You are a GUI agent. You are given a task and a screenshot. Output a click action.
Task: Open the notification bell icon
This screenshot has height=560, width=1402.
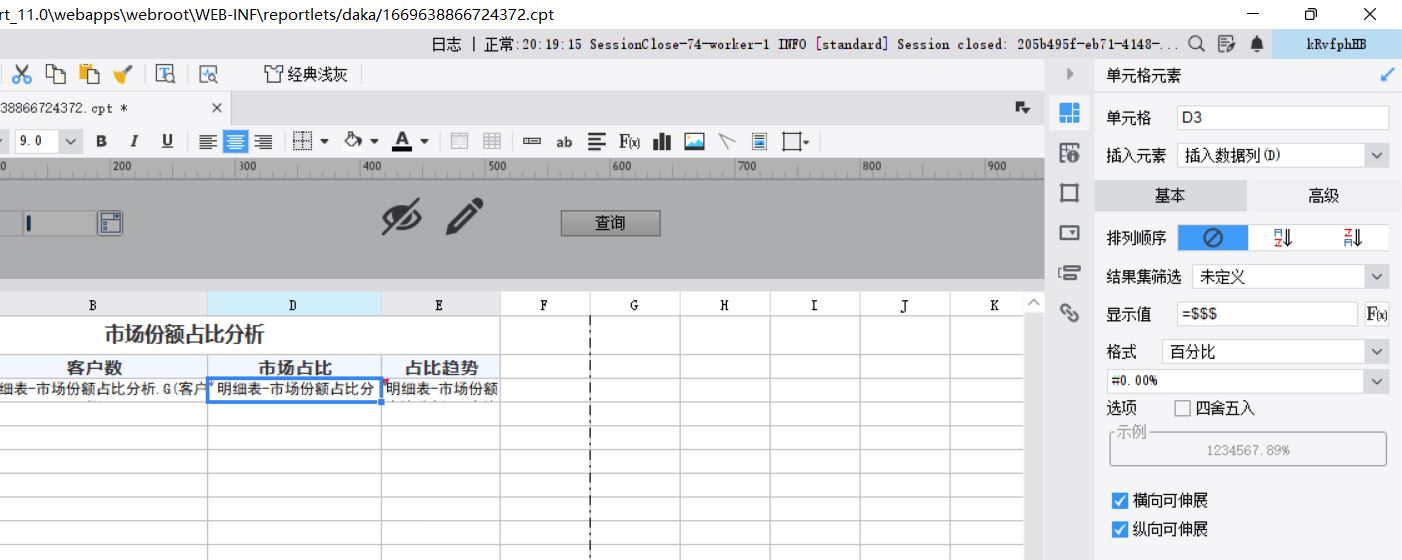click(1257, 44)
